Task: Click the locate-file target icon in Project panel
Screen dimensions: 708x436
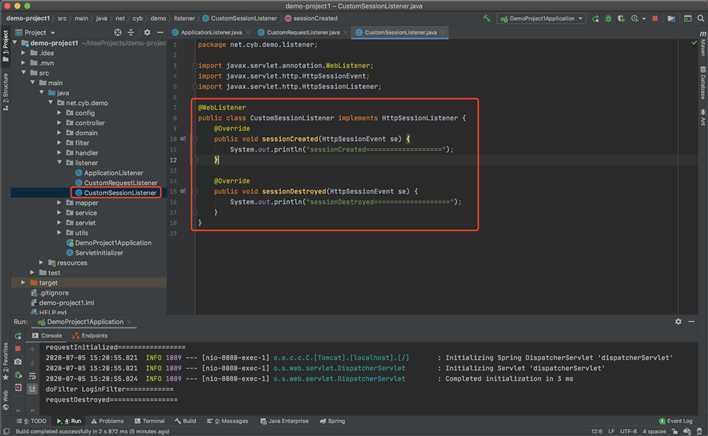Action: [117, 32]
